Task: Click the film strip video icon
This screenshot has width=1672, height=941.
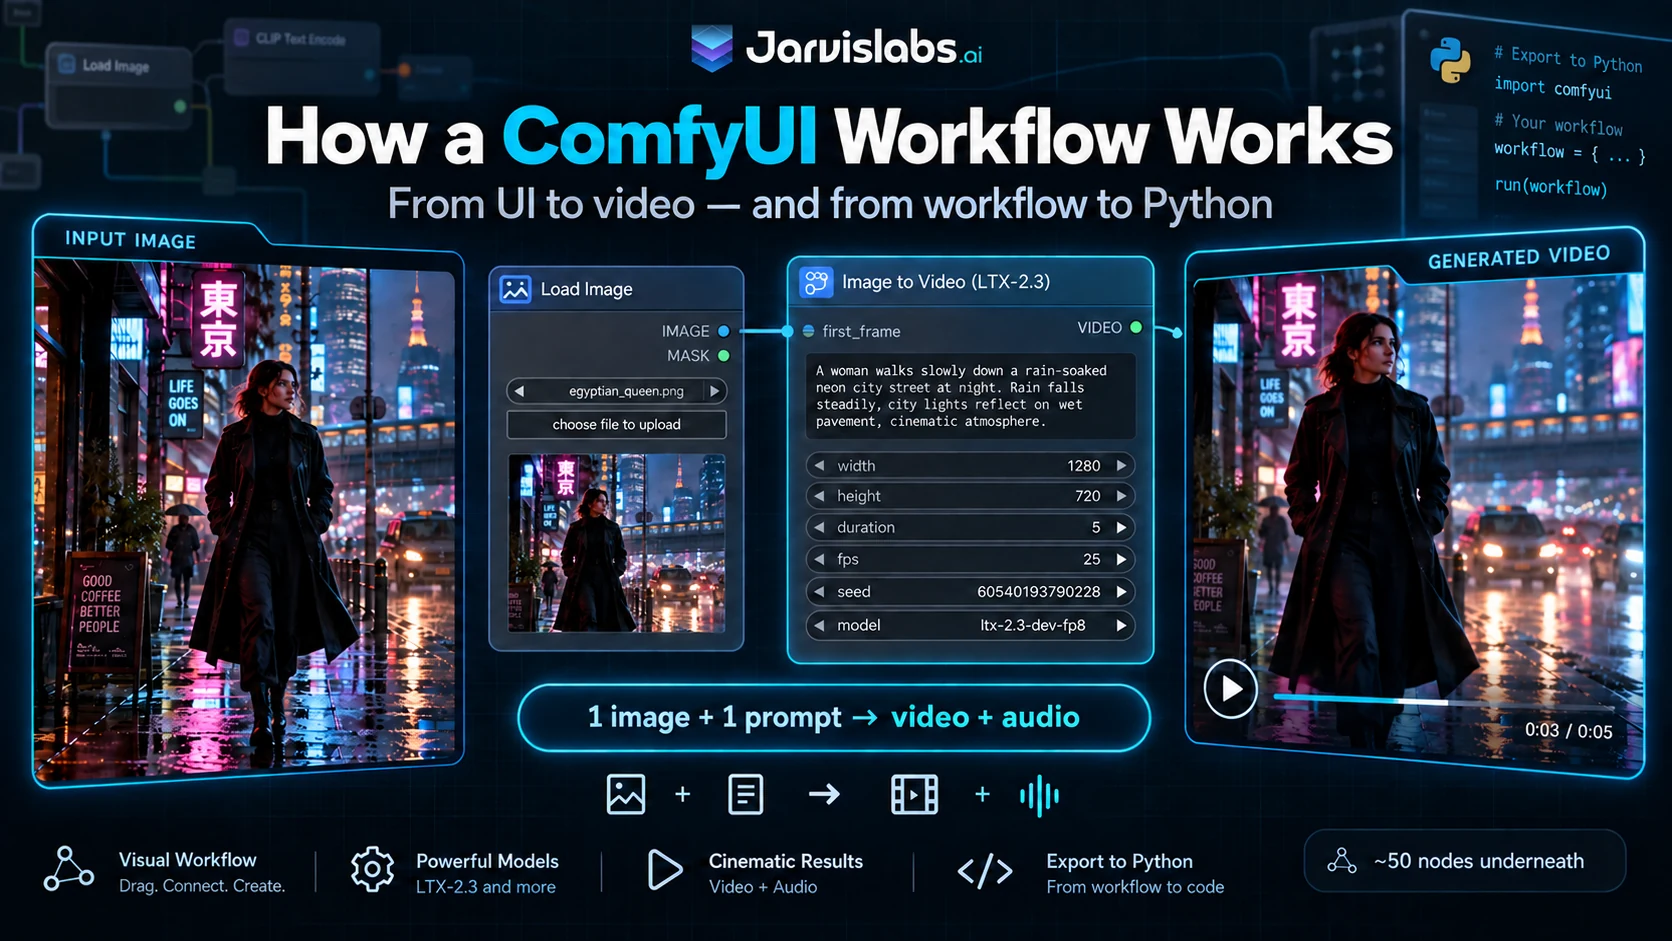Action: tap(914, 794)
